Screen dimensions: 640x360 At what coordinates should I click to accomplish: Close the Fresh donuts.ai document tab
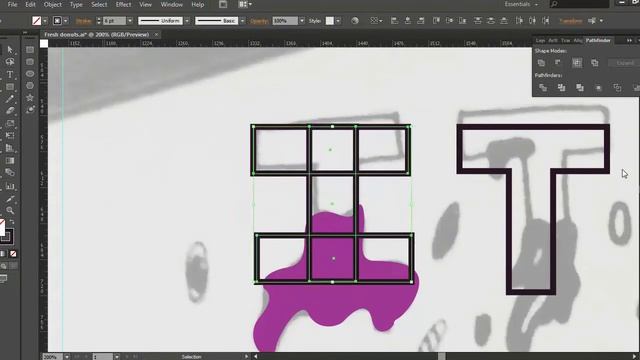[x=156, y=35]
